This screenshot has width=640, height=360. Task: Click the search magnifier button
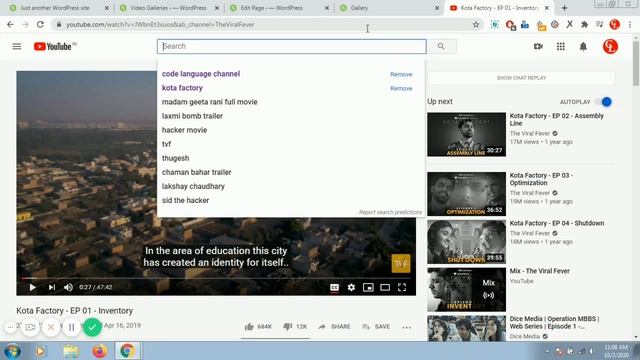click(x=441, y=47)
